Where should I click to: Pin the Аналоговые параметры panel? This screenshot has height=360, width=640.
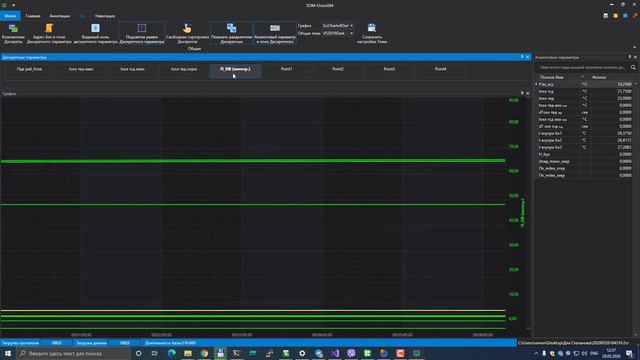630,57
